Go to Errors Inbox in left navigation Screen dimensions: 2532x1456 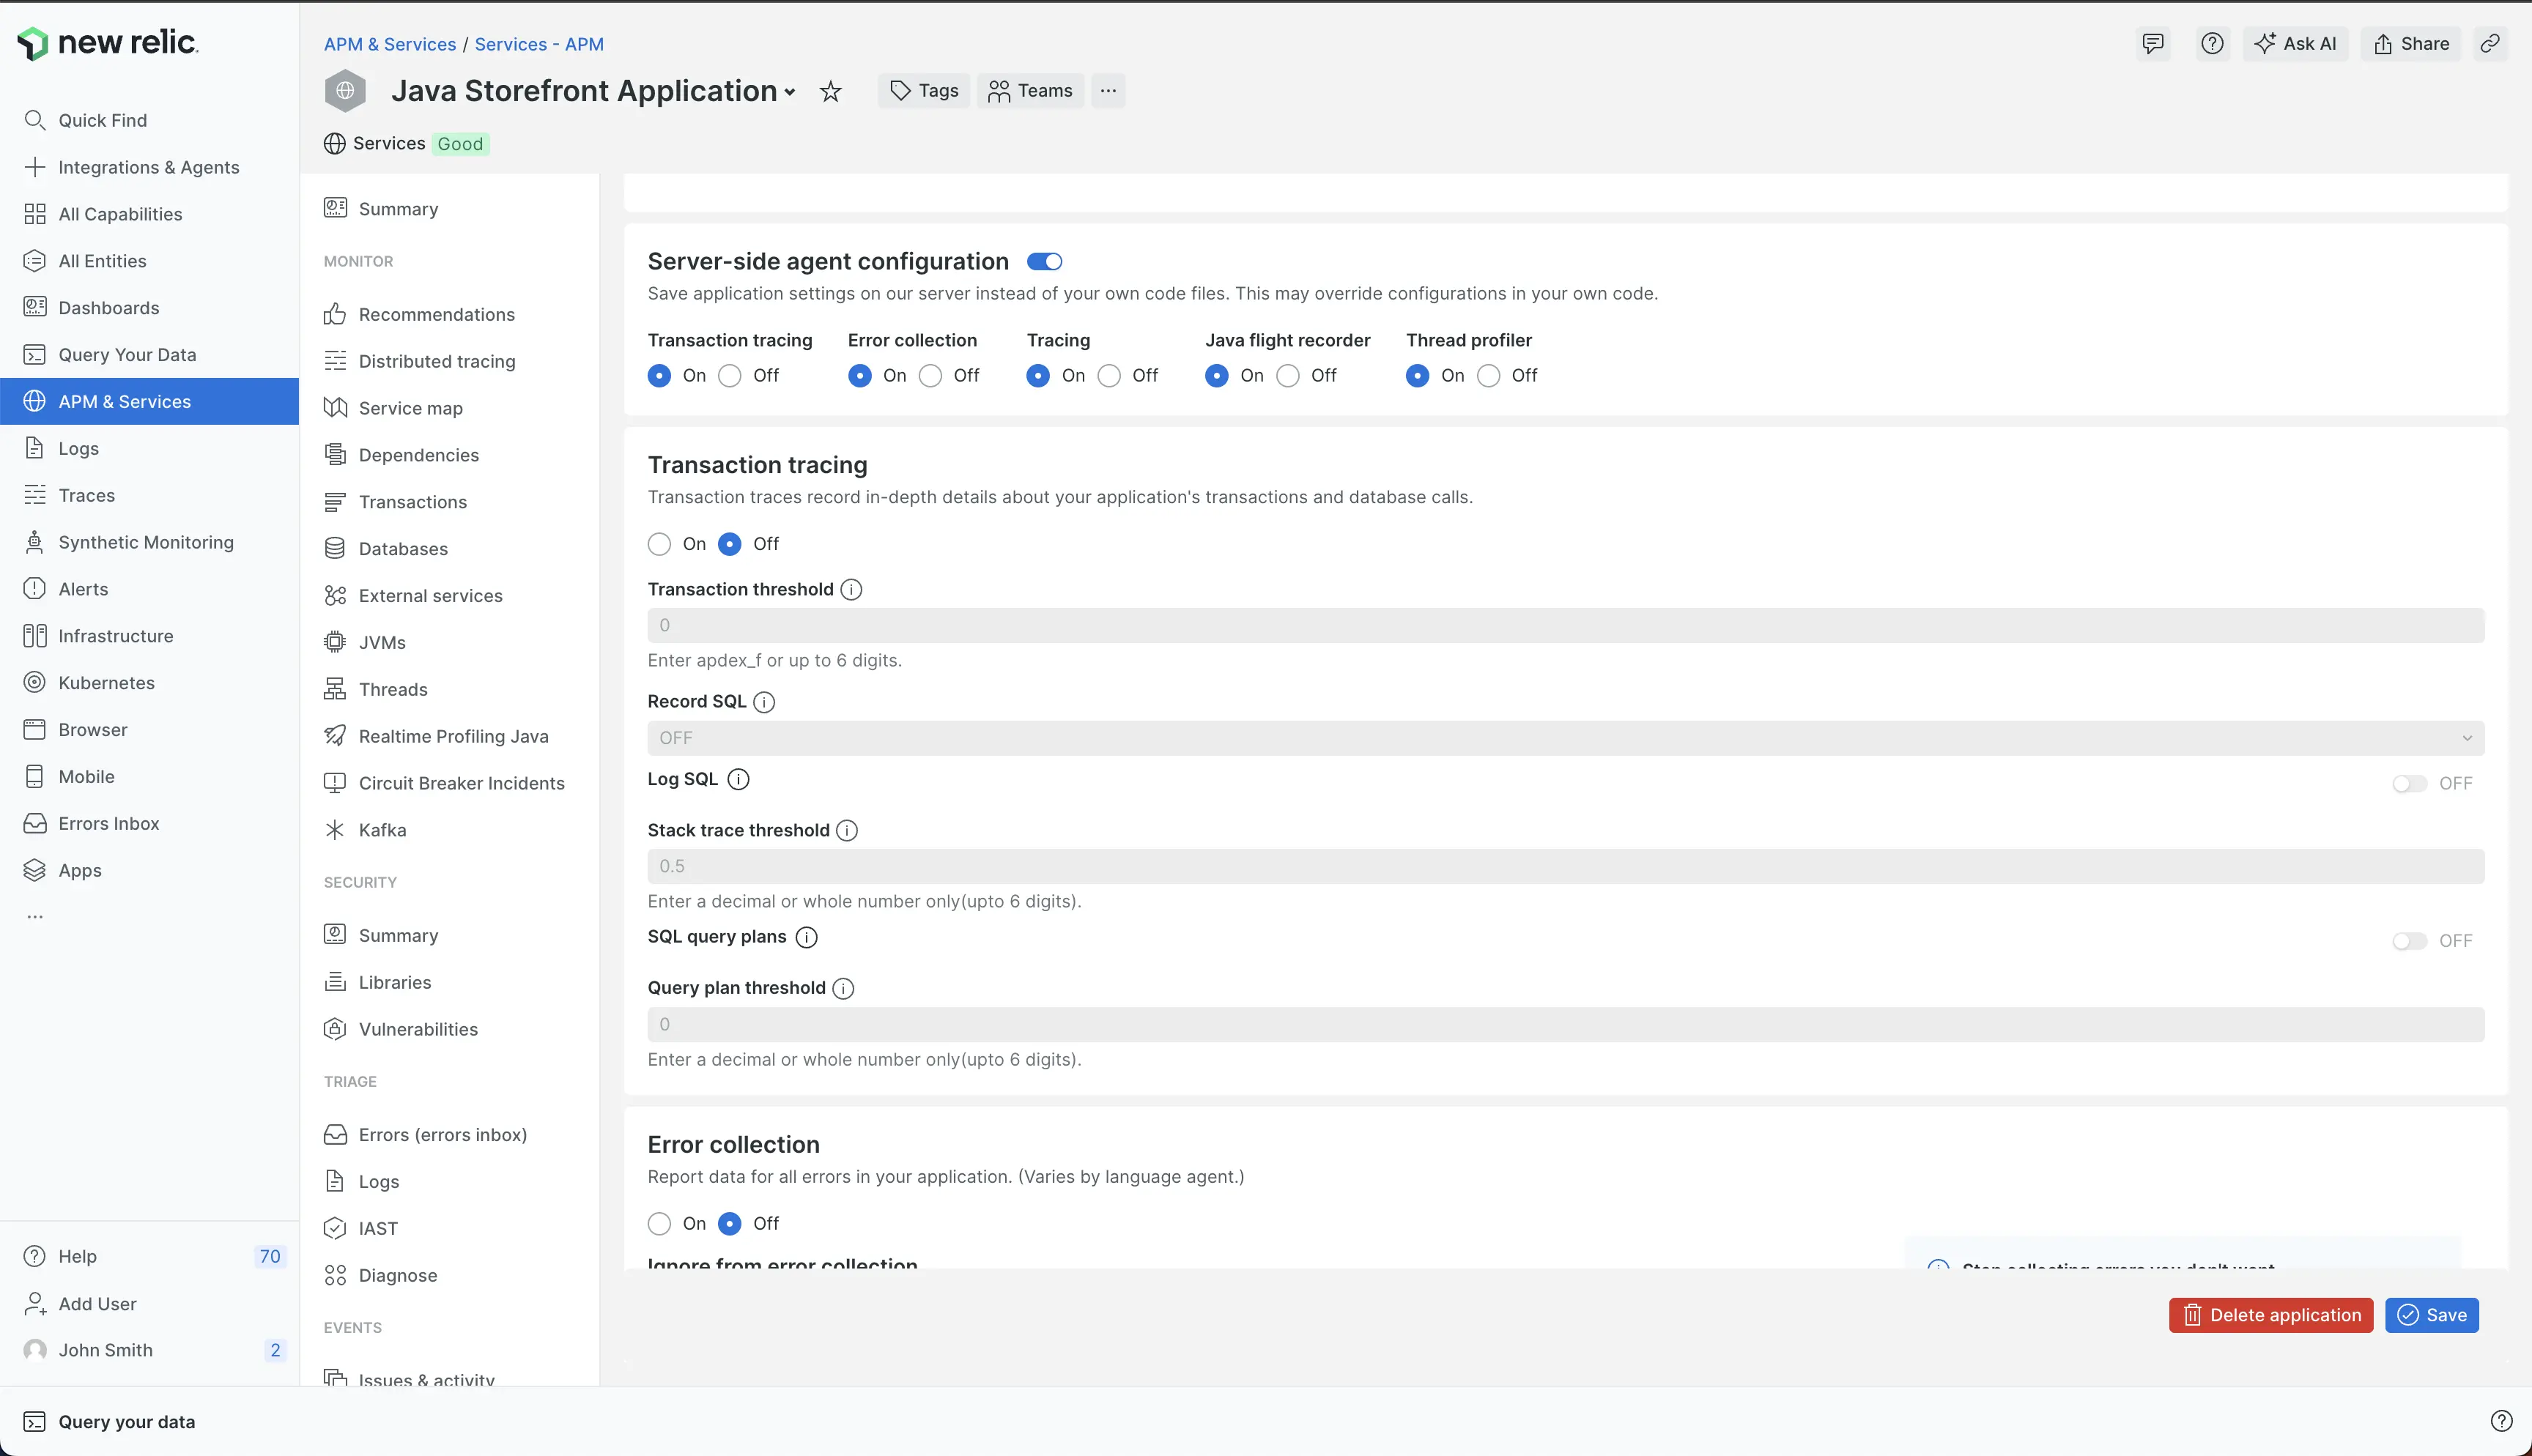click(x=109, y=823)
